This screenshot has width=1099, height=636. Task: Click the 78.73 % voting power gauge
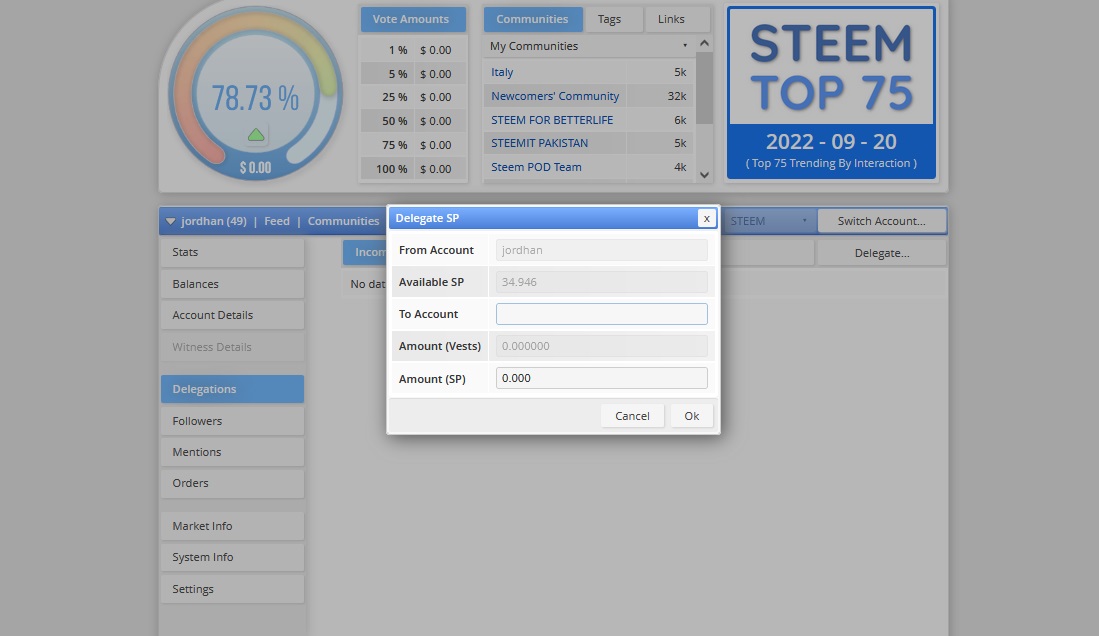click(x=255, y=93)
